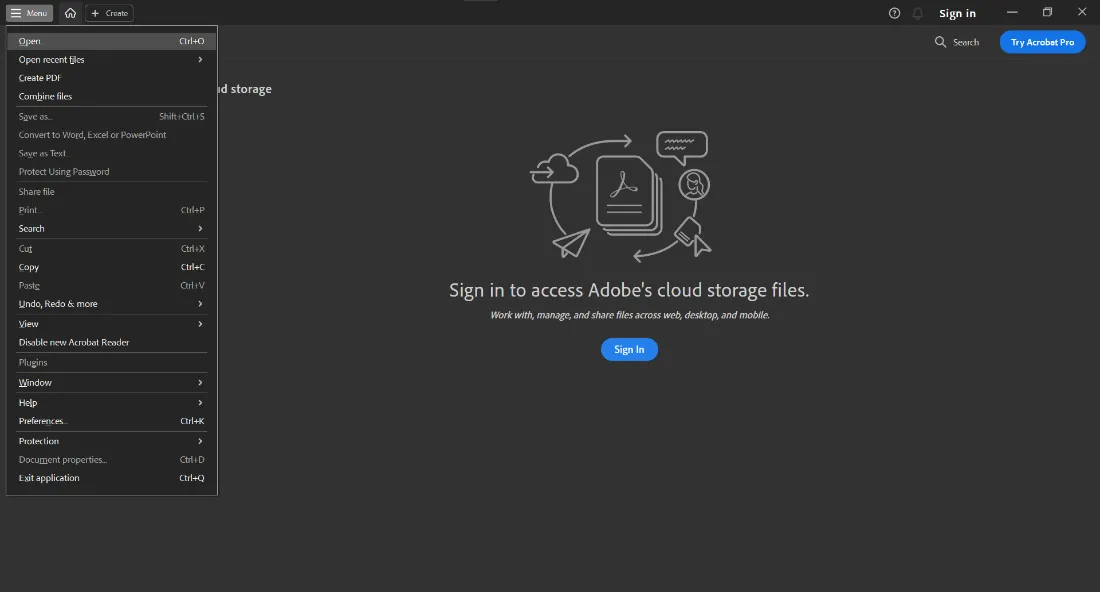This screenshot has height=592, width=1100.
Task: Choose Disable new Acrobat Reader
Action: point(74,343)
